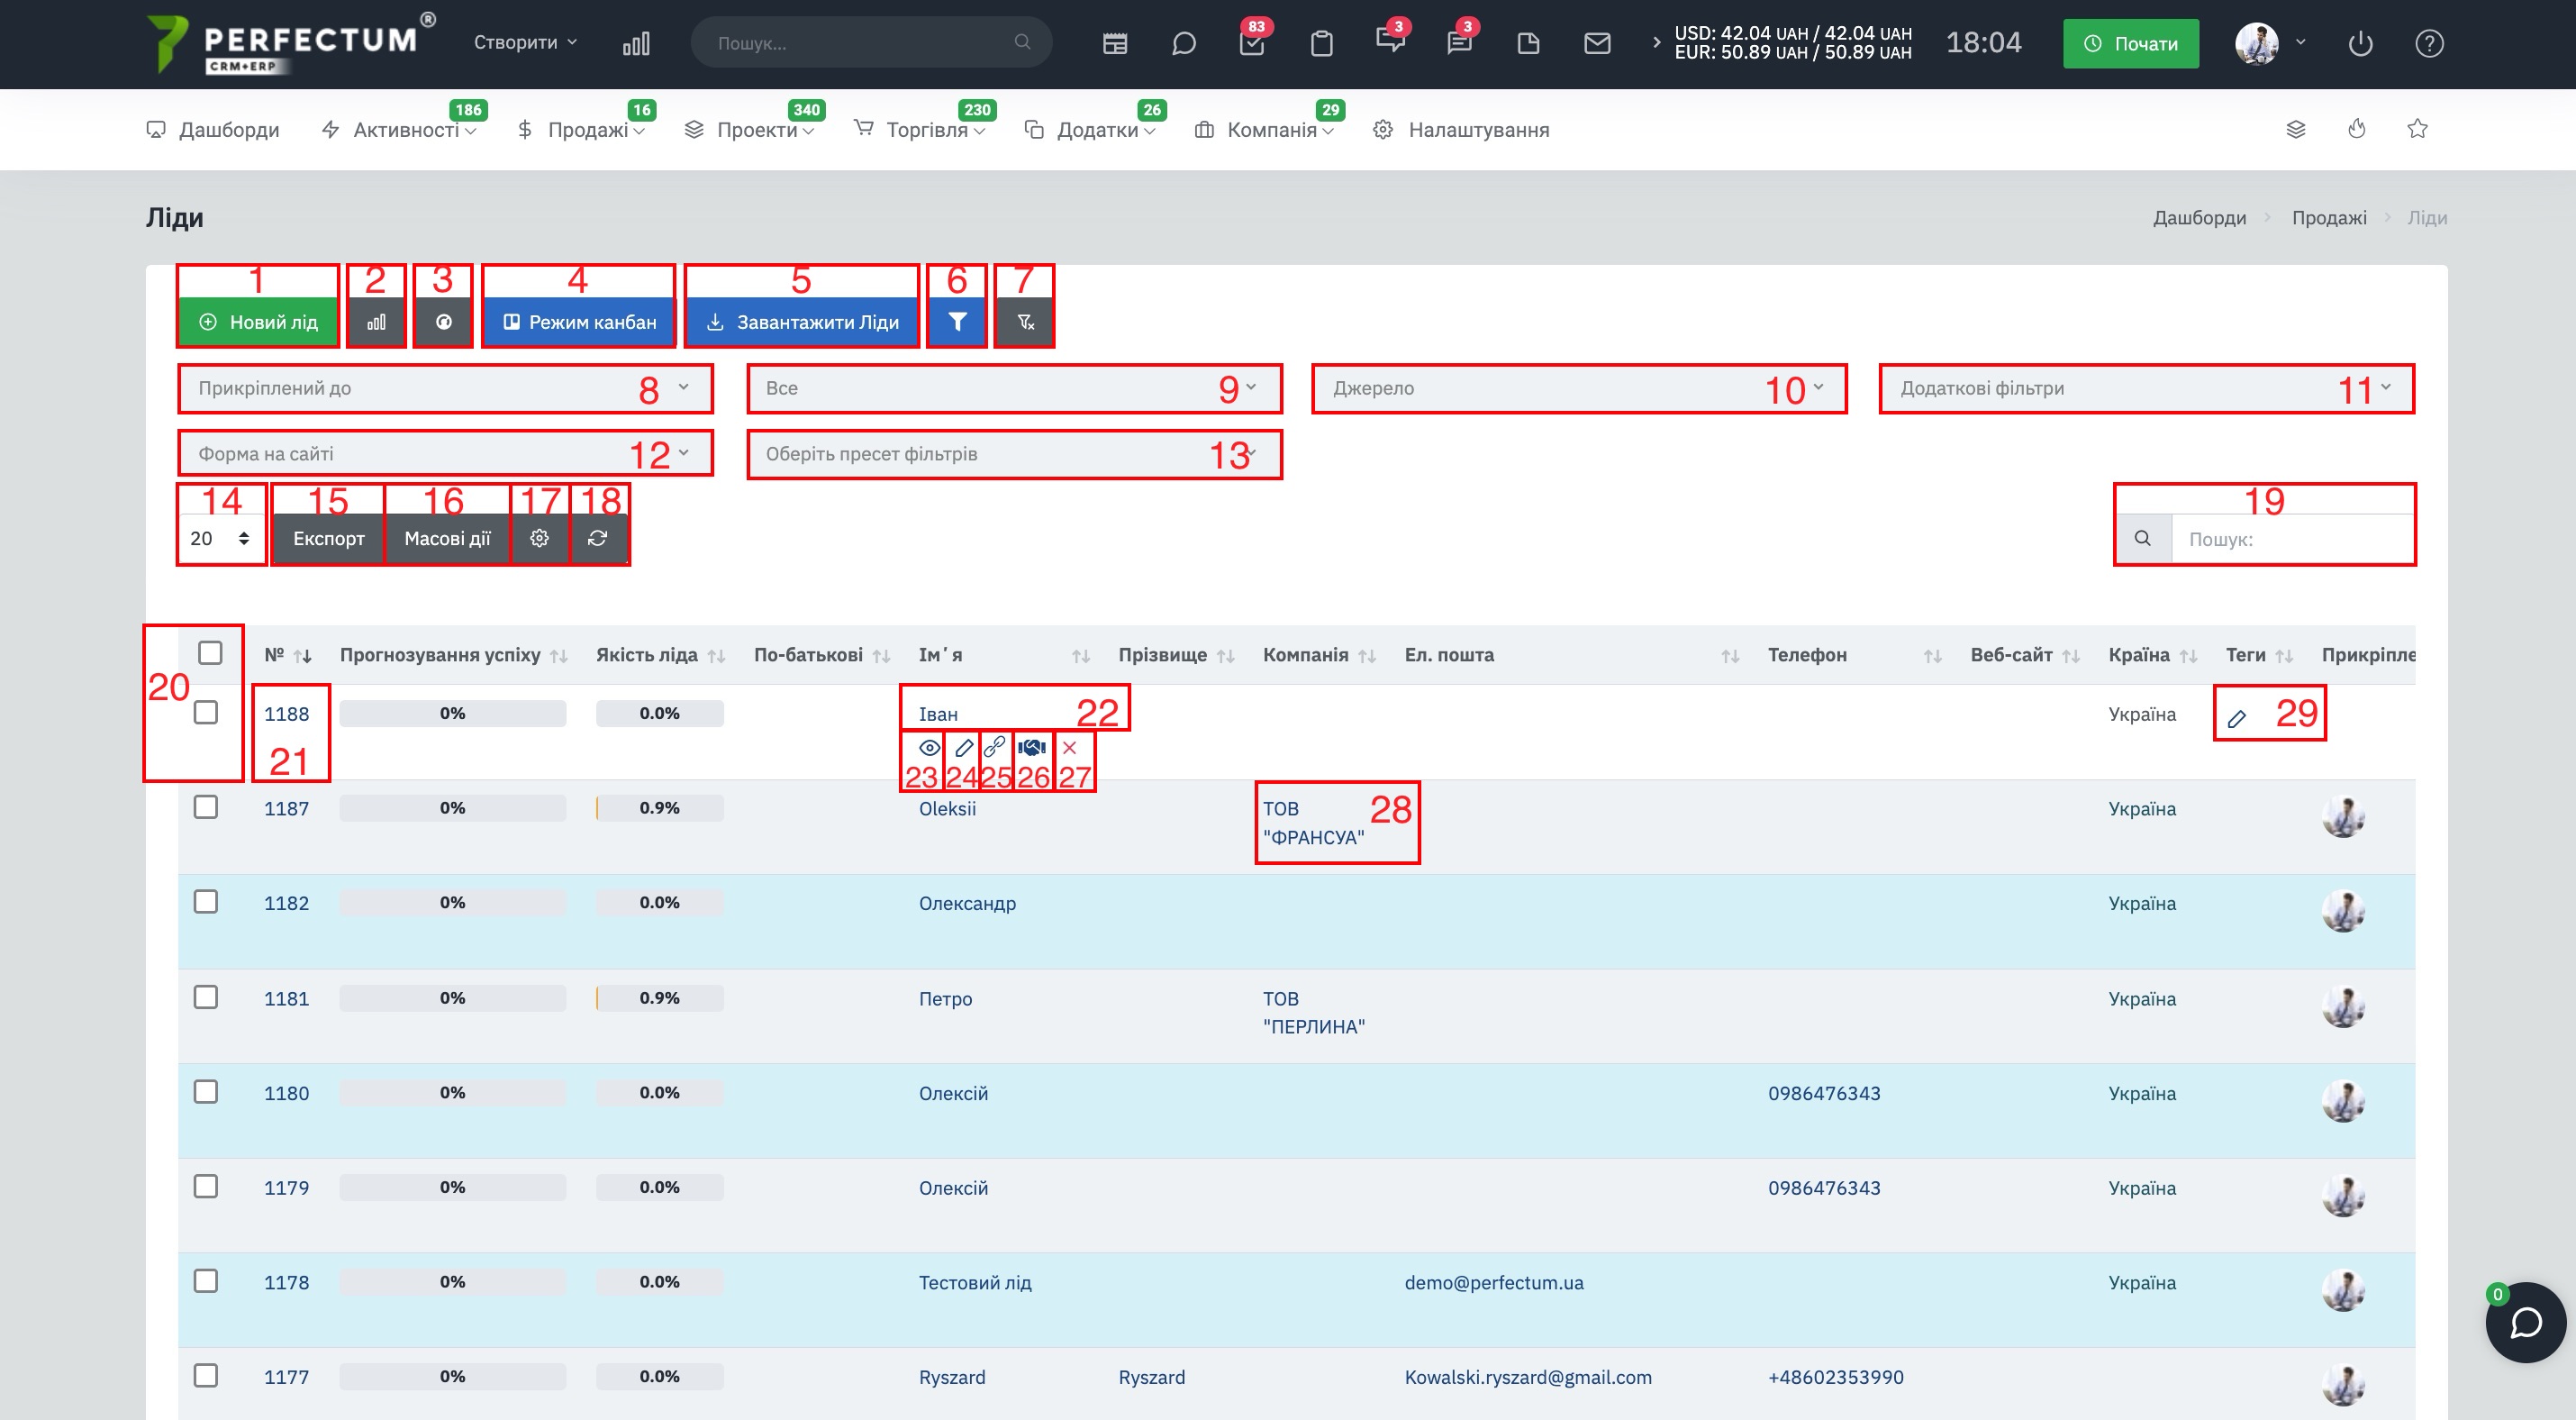Open the chat bubble icon in header
The height and width of the screenshot is (1420, 2576).
click(x=1184, y=43)
